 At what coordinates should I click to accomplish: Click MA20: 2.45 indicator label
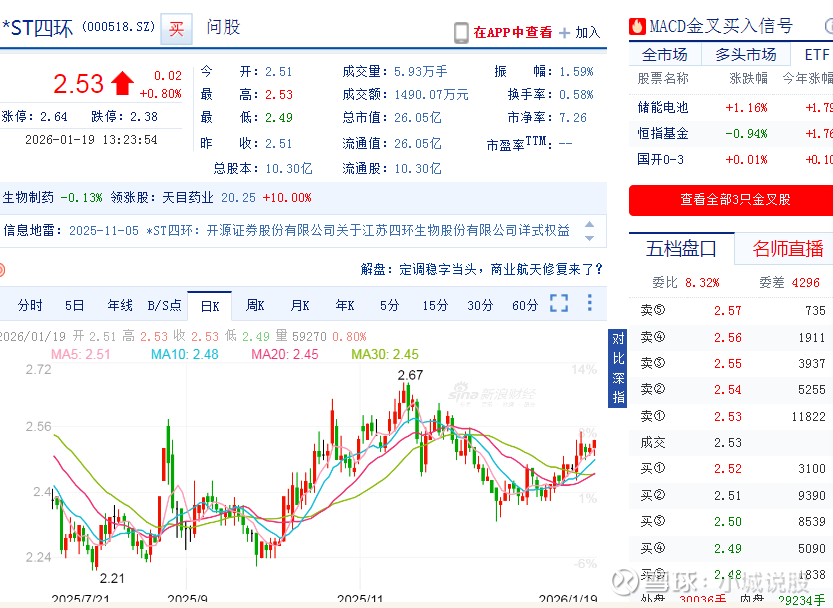[285, 354]
